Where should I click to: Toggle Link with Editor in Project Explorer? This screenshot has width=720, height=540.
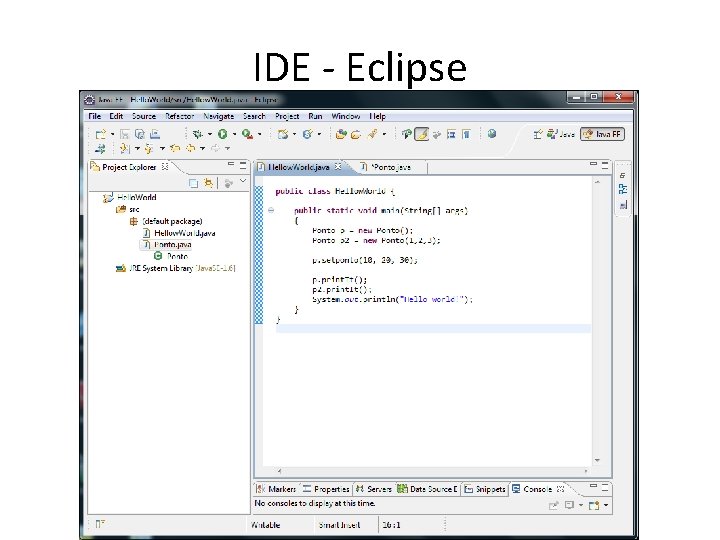(208, 183)
